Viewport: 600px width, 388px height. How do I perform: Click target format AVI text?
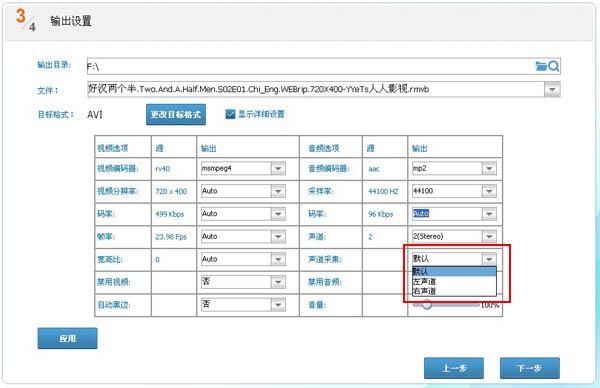tap(95, 114)
